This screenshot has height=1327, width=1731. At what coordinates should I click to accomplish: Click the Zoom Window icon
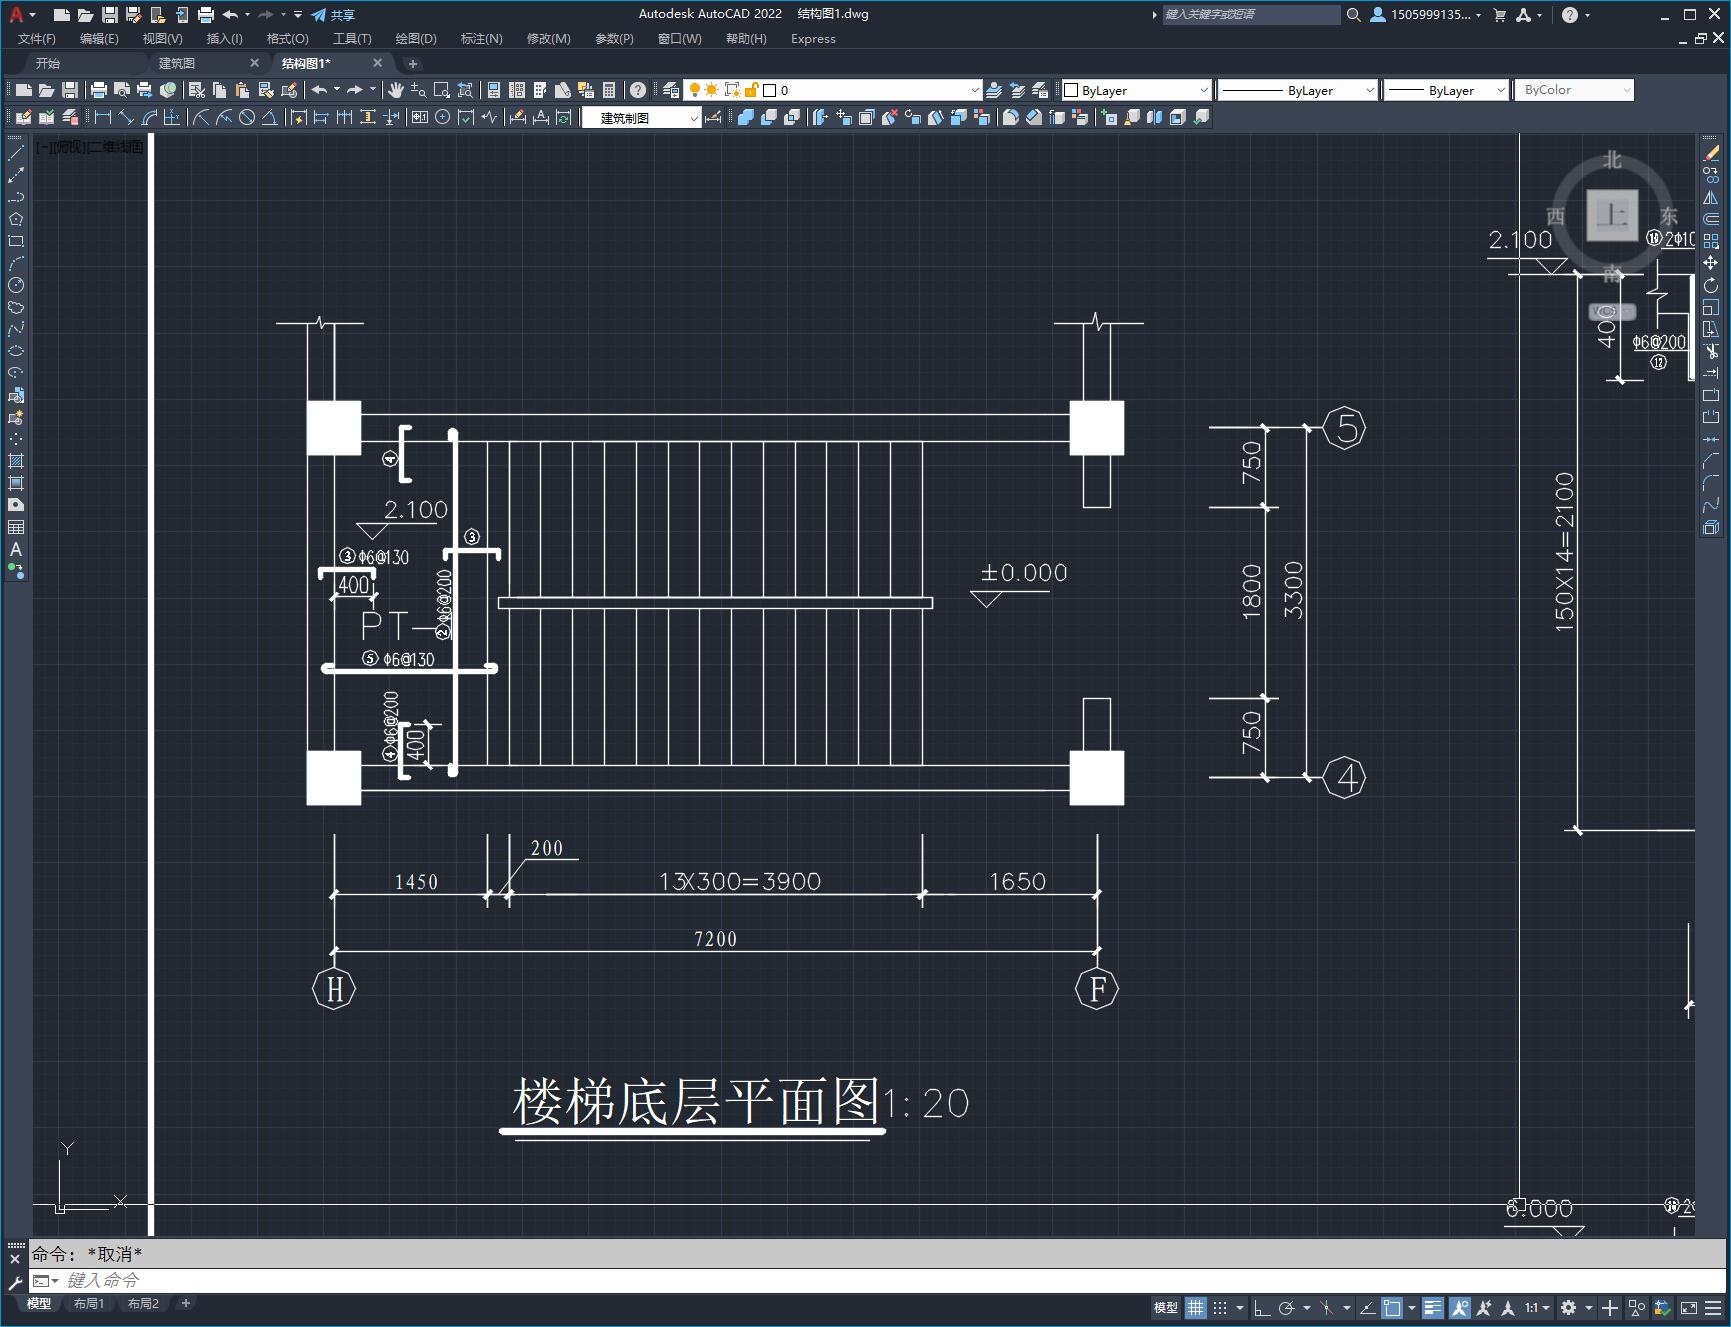[x=441, y=90]
